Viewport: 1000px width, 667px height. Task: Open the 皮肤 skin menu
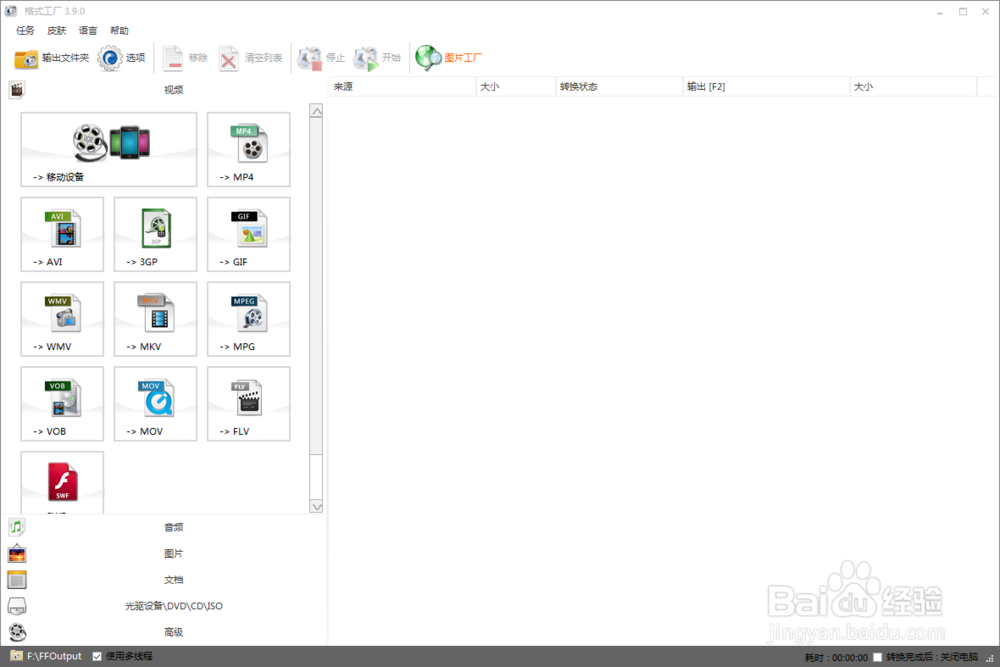pos(57,31)
